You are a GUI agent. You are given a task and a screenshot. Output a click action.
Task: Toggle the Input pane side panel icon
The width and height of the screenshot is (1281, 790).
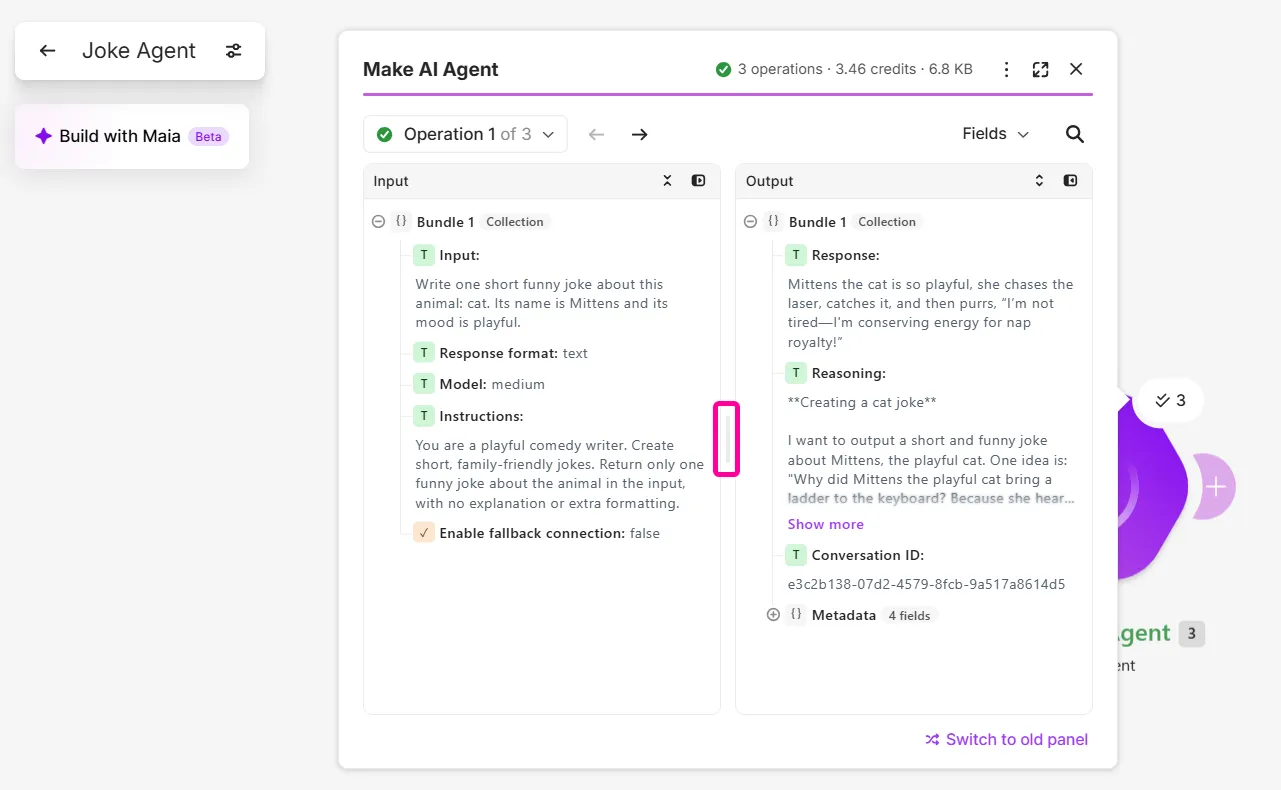click(x=699, y=181)
